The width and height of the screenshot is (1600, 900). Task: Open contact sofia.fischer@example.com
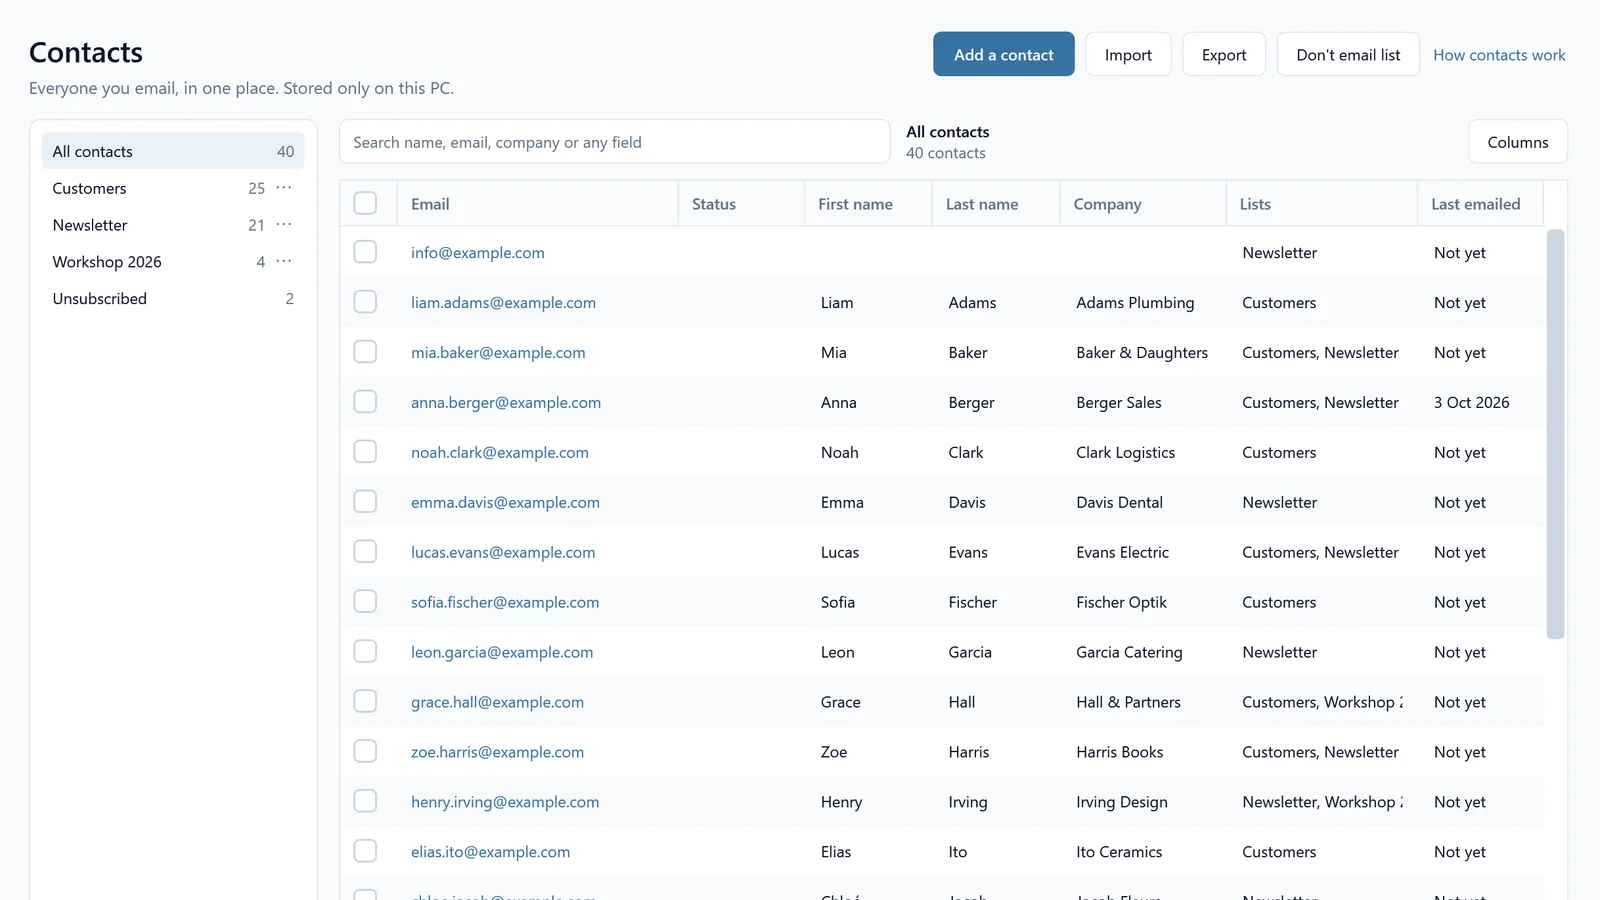[505, 602]
